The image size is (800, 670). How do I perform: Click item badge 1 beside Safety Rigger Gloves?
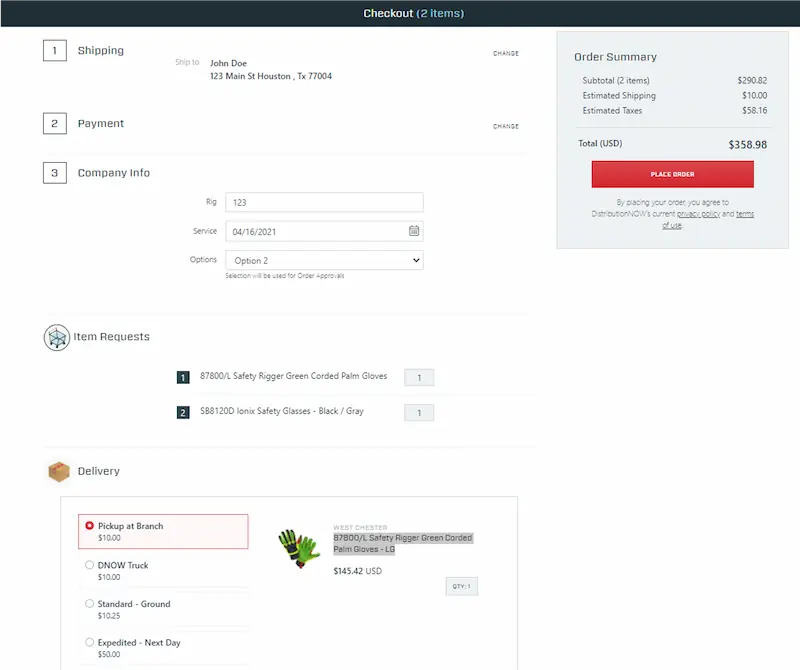[183, 377]
